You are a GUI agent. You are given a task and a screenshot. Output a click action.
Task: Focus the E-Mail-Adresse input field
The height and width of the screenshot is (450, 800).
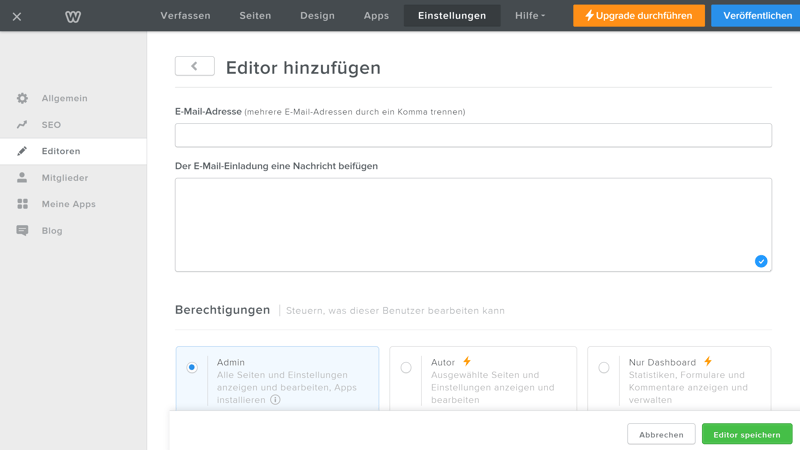pos(473,135)
